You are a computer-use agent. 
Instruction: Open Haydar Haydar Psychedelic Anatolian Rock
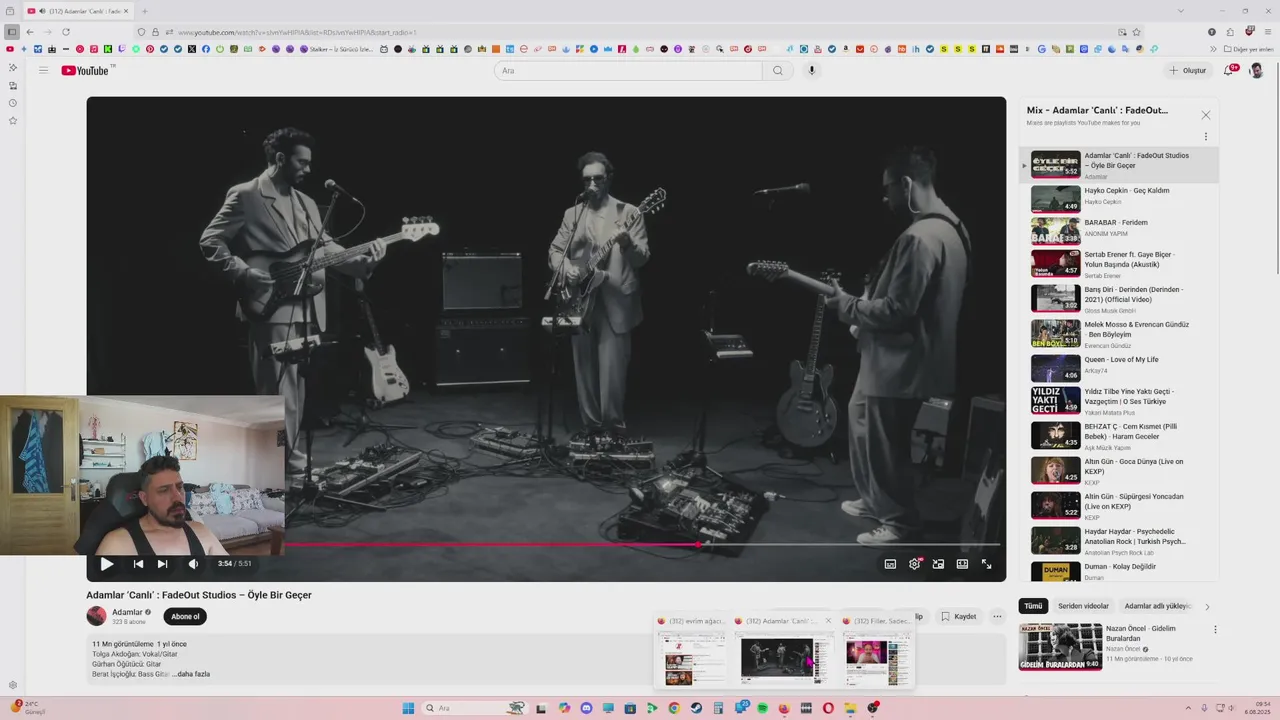click(1119, 540)
